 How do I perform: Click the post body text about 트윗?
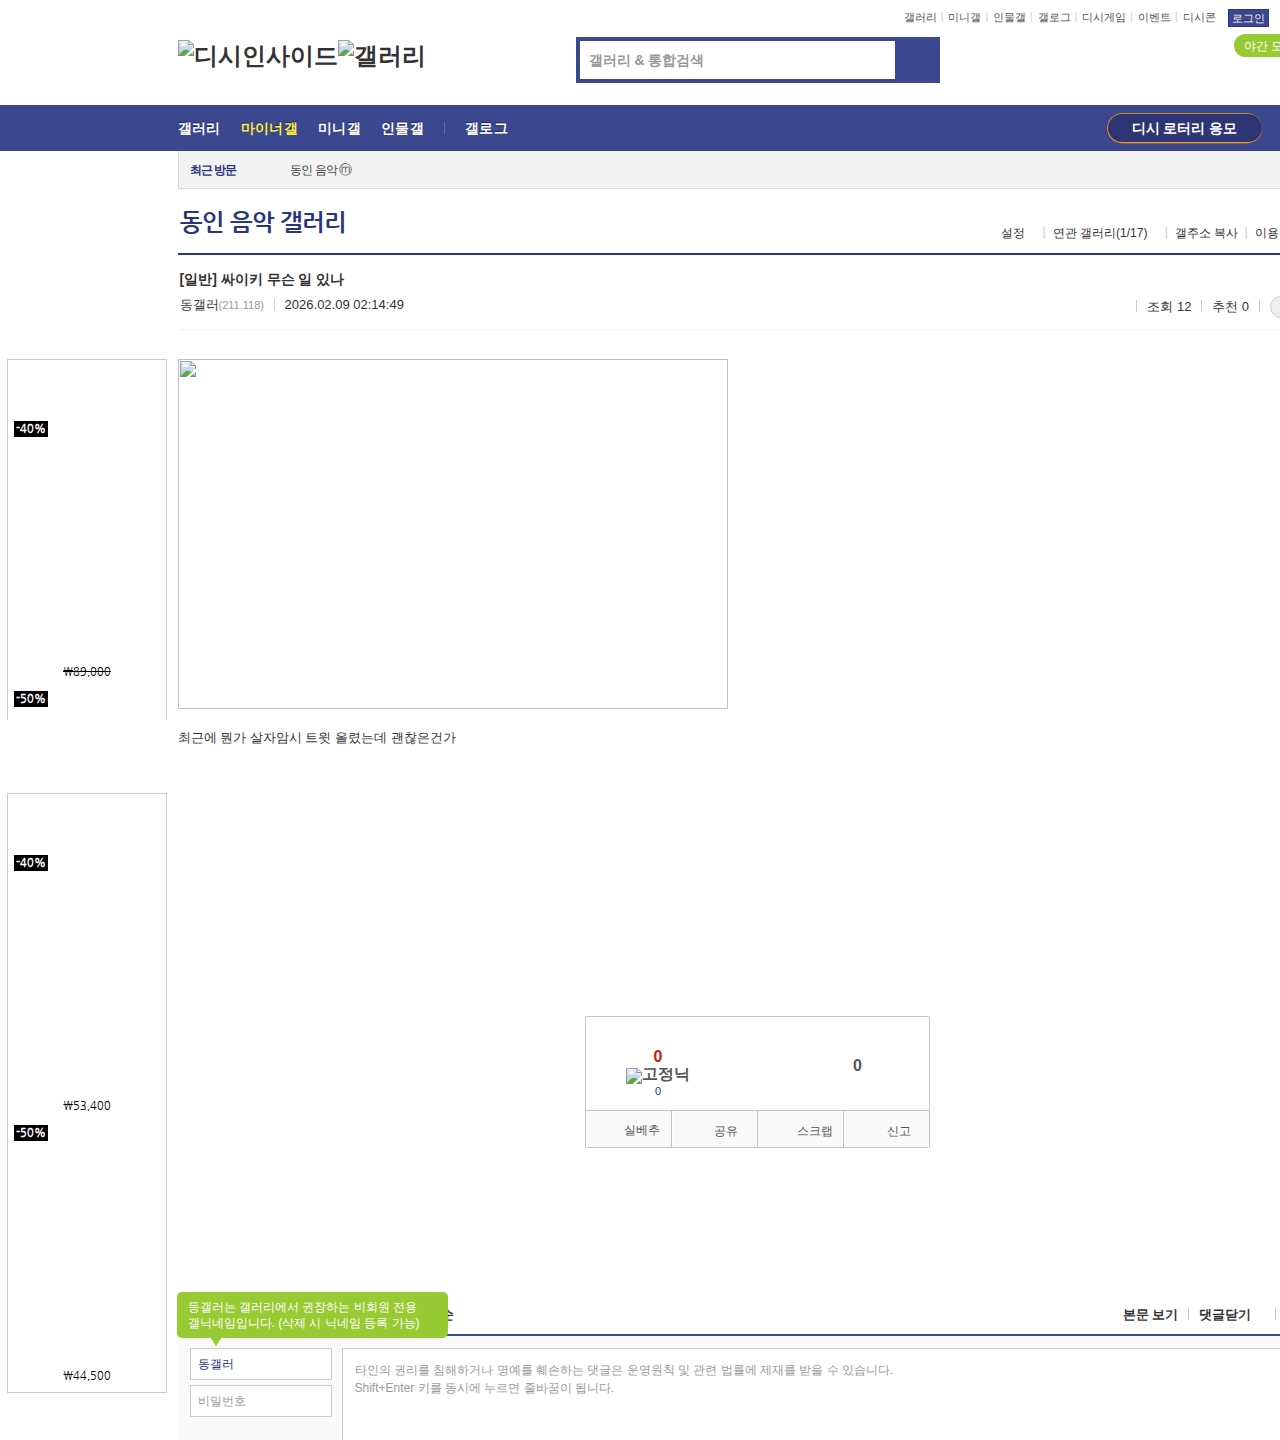(317, 738)
